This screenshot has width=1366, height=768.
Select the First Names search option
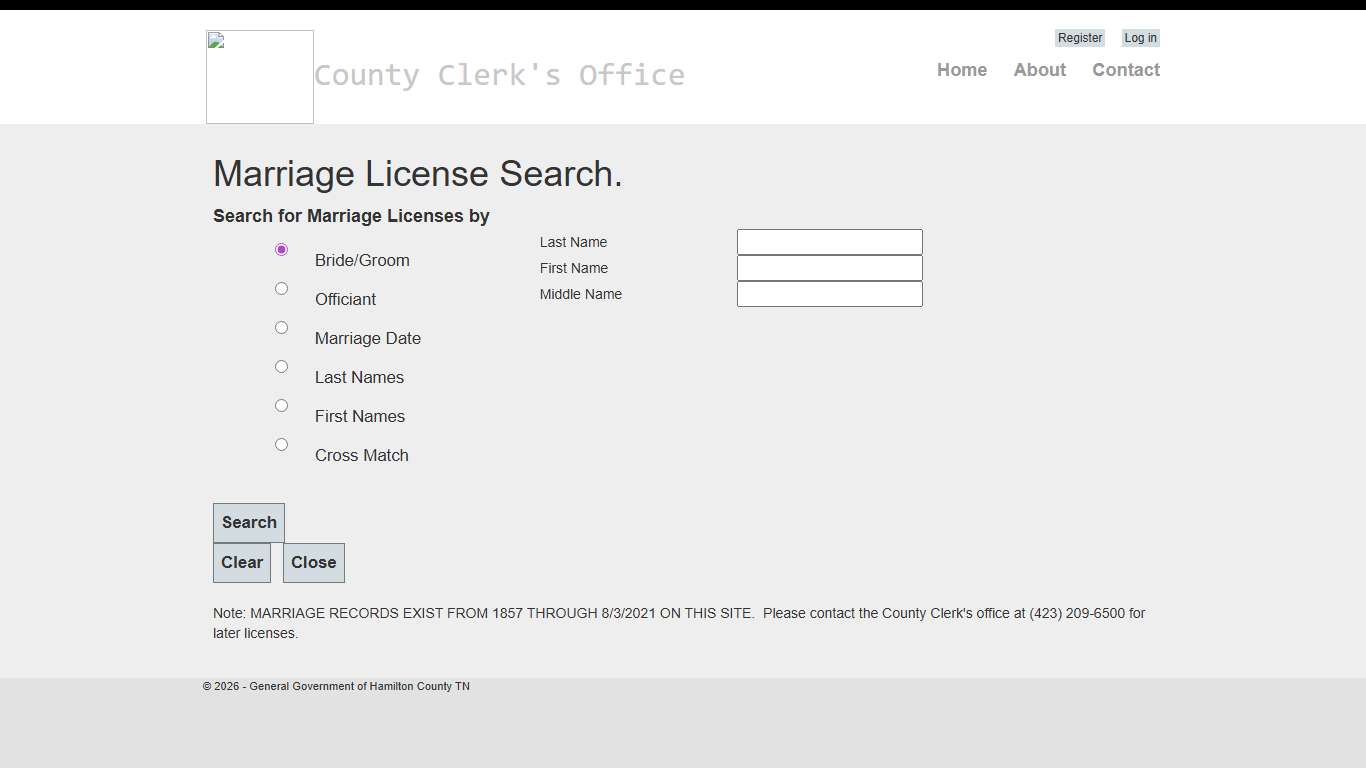click(281, 405)
